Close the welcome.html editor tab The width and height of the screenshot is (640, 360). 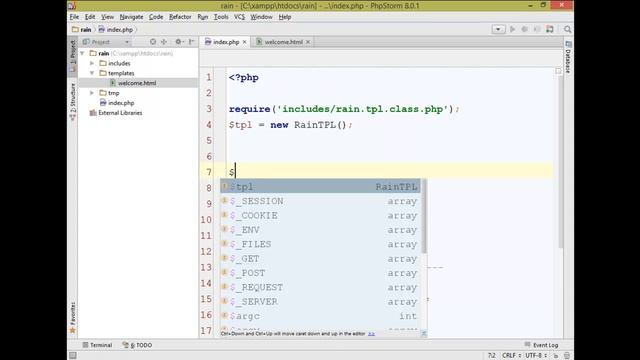pyautogui.click(x=308, y=42)
